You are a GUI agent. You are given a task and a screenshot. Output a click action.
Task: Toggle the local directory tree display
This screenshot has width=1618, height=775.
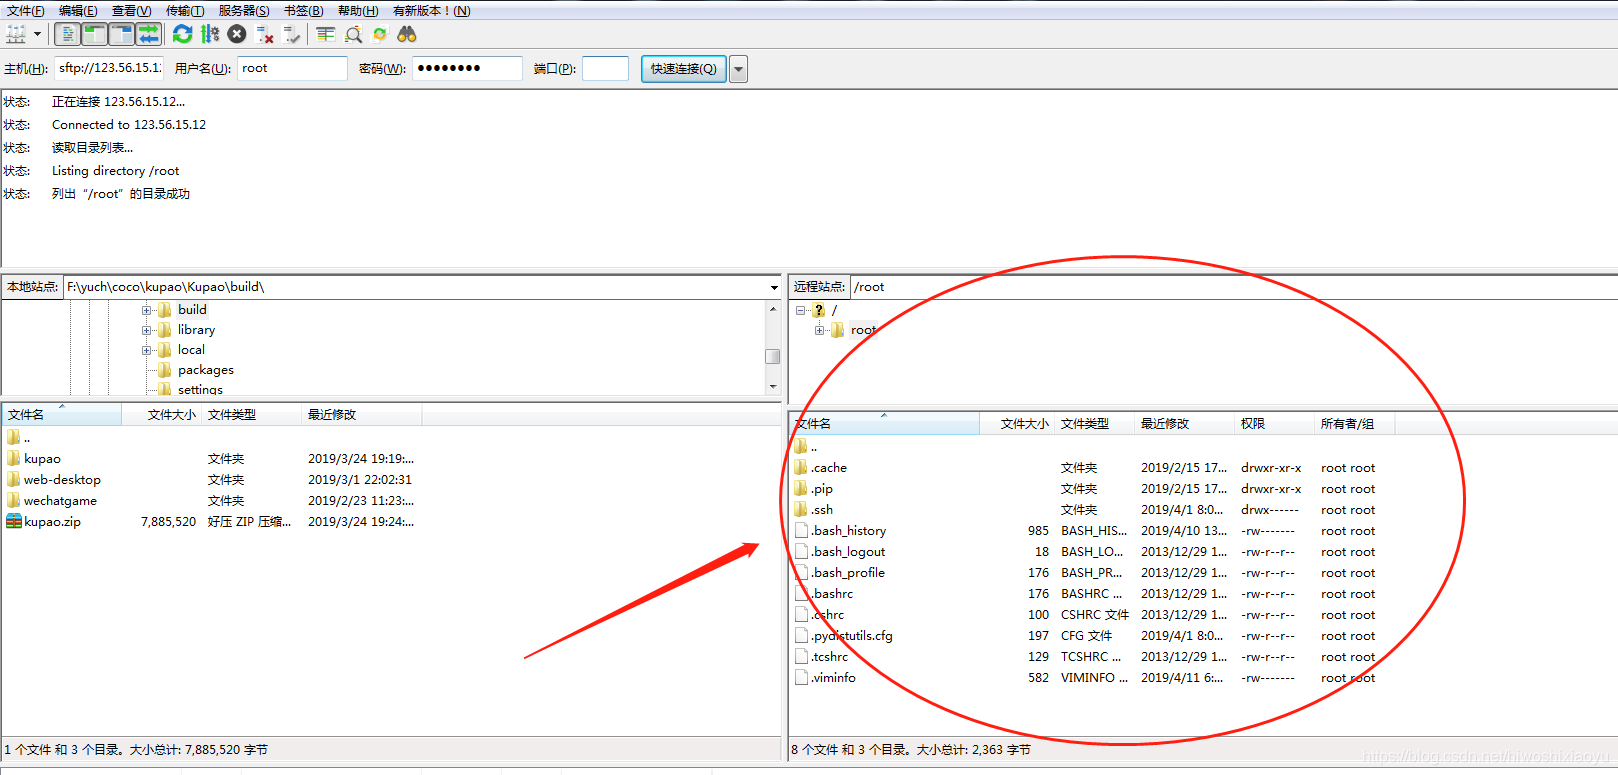(x=95, y=34)
